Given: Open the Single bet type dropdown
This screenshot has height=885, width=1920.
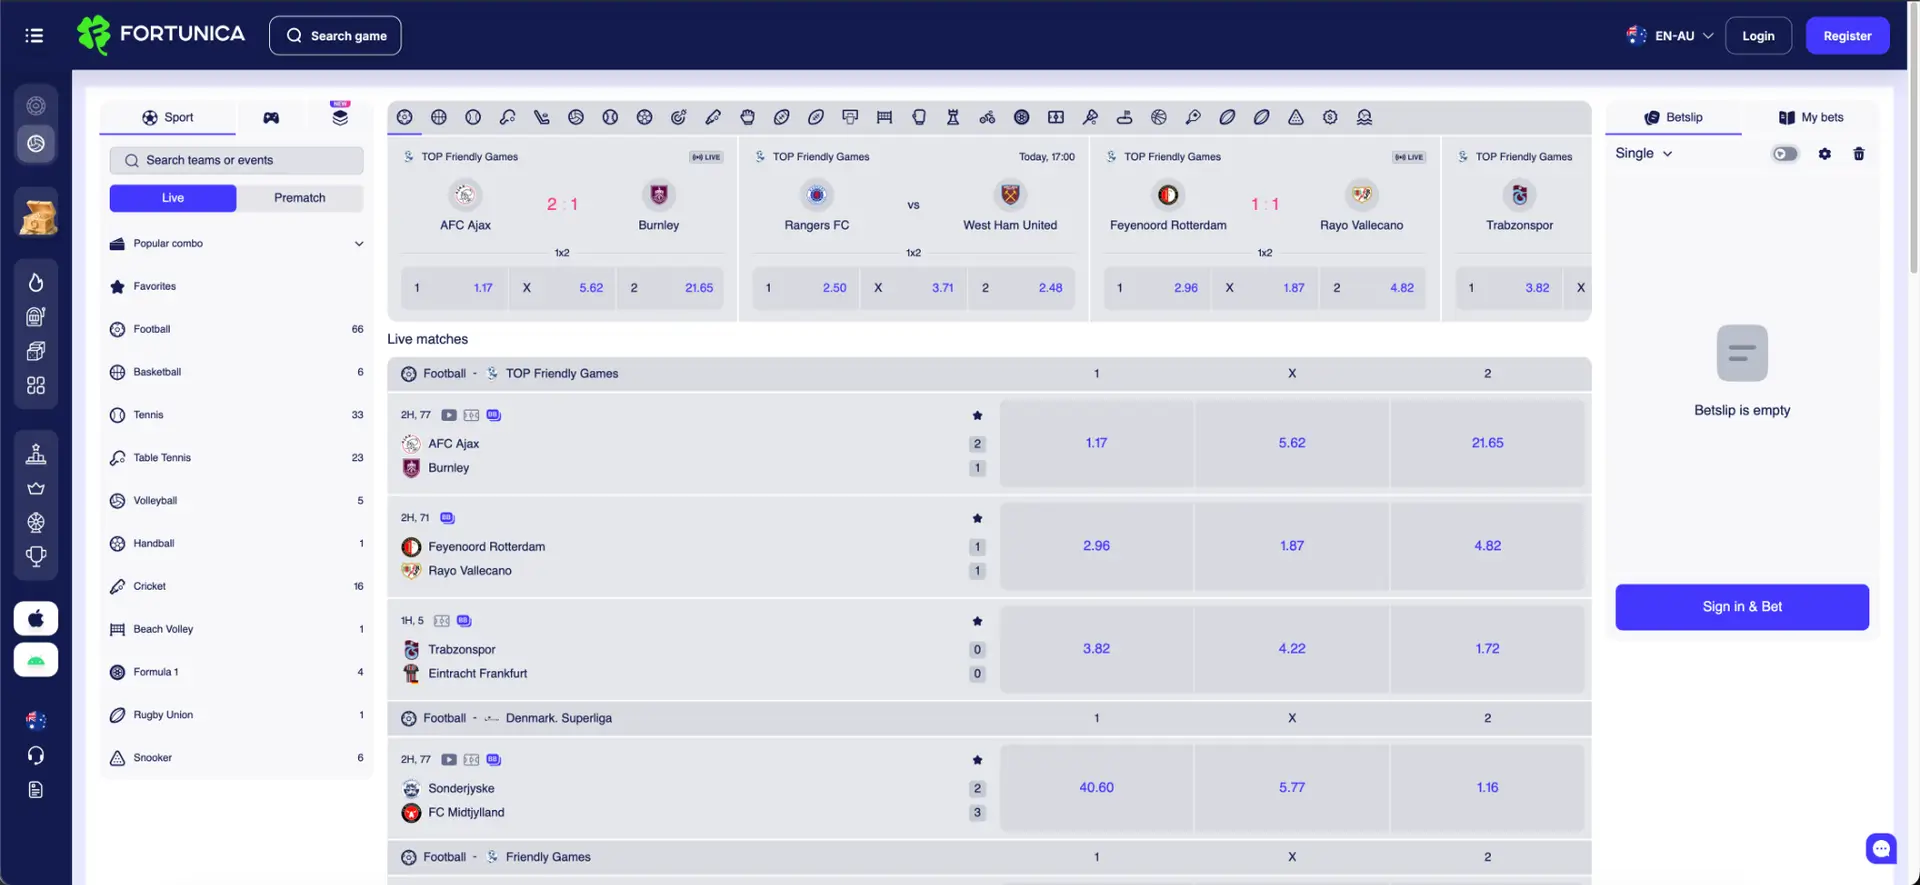Looking at the screenshot, I should tap(1644, 154).
